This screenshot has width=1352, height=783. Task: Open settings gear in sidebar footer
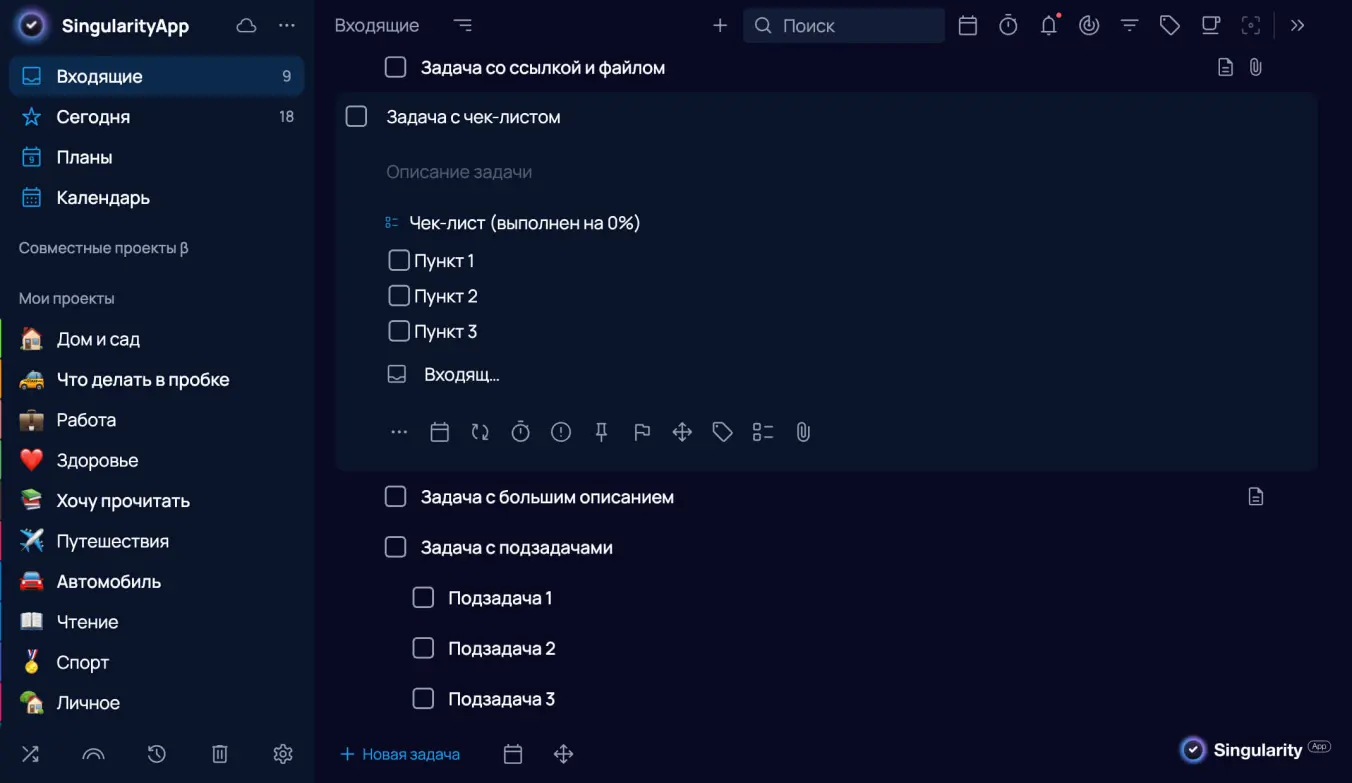point(283,754)
